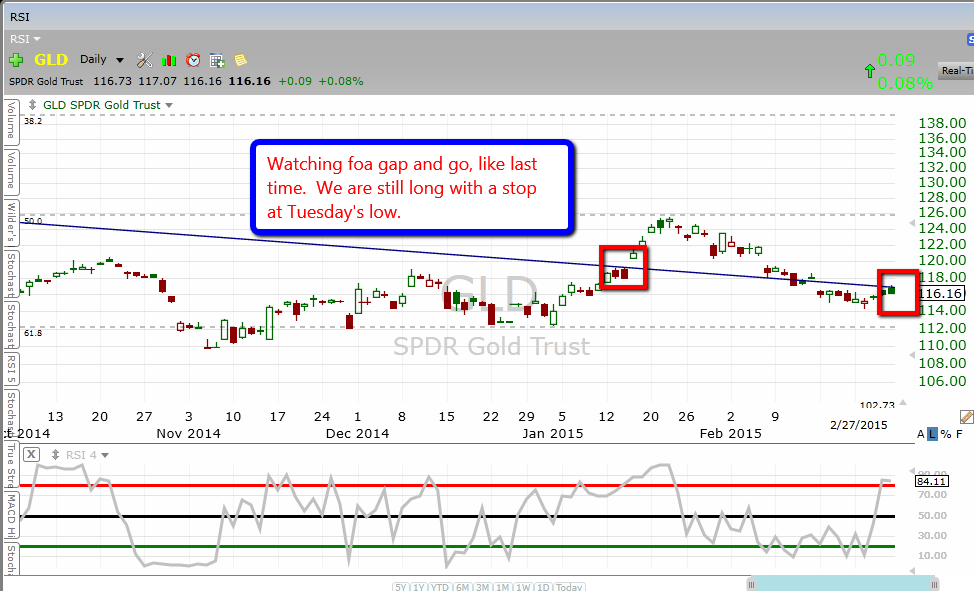
Task: Click the light blue time range scrollbar
Action: pyautogui.click(x=843, y=584)
